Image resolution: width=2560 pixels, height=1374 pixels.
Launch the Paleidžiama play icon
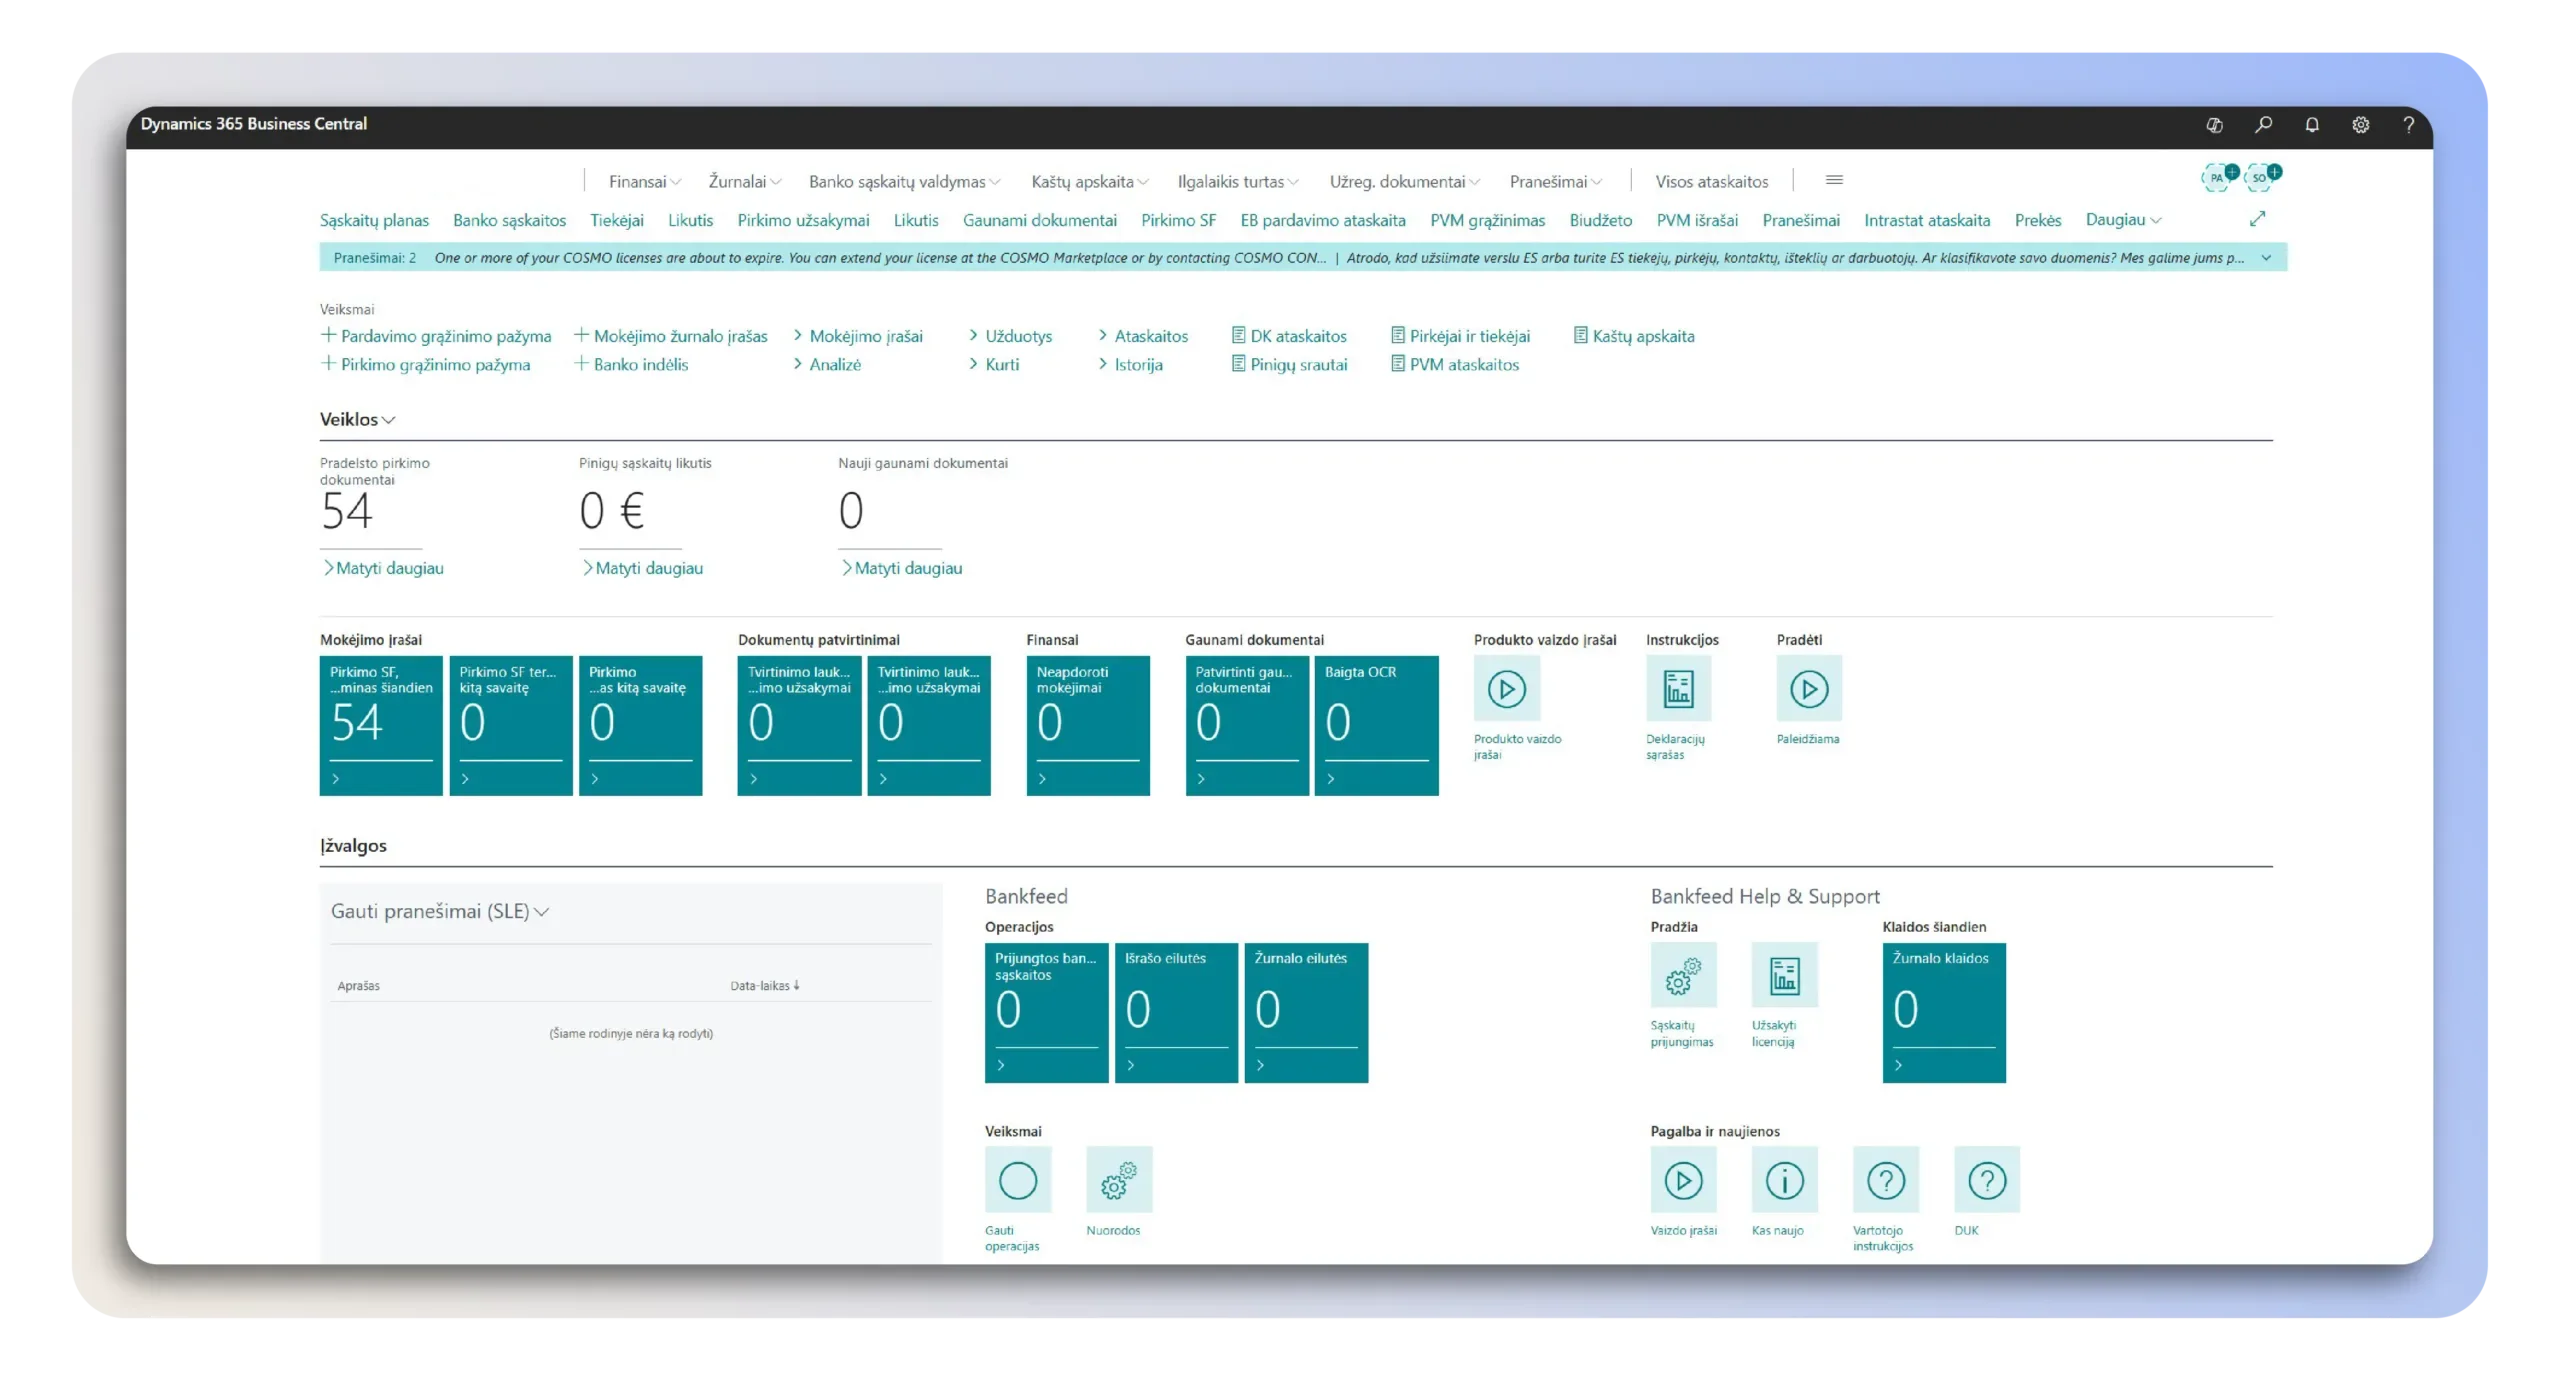[x=1808, y=688]
